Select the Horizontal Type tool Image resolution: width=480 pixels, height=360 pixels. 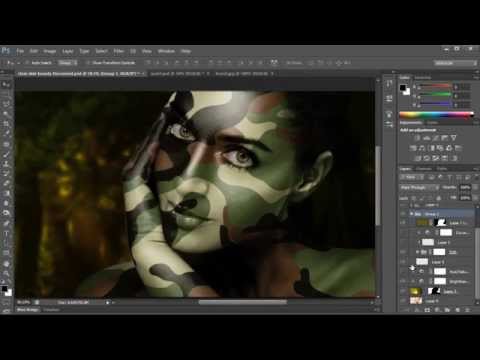click(6, 233)
